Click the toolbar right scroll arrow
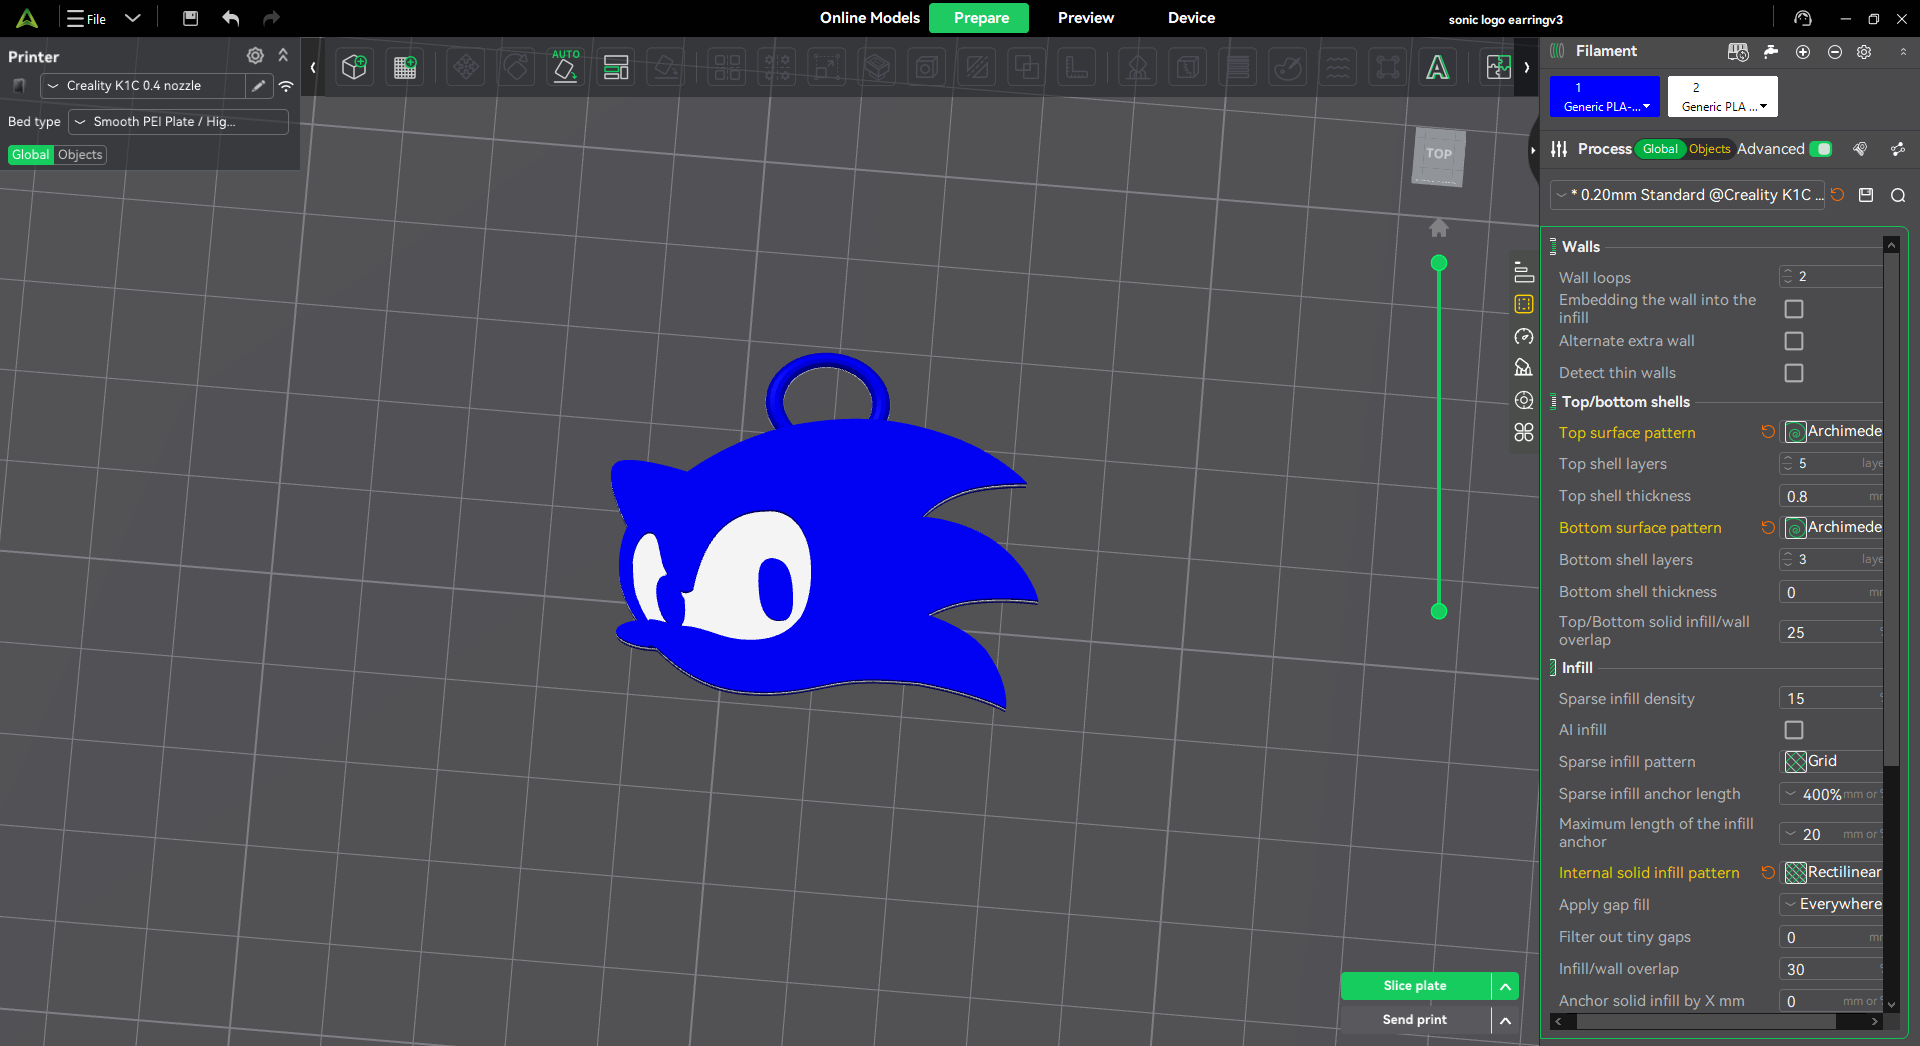1920x1046 pixels. [1526, 68]
